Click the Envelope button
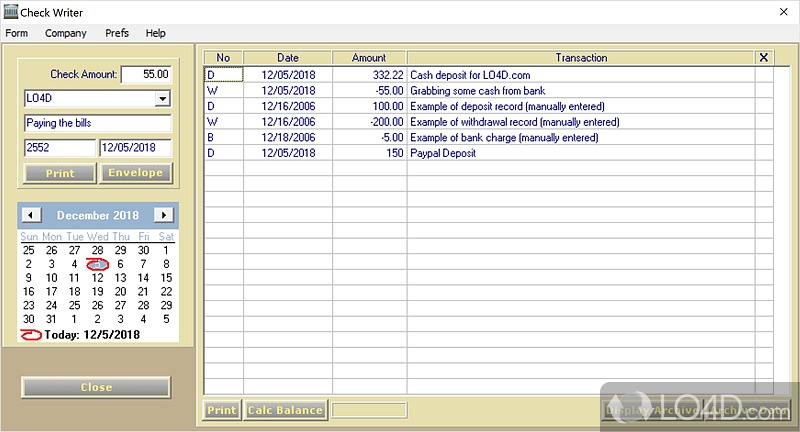 (135, 173)
